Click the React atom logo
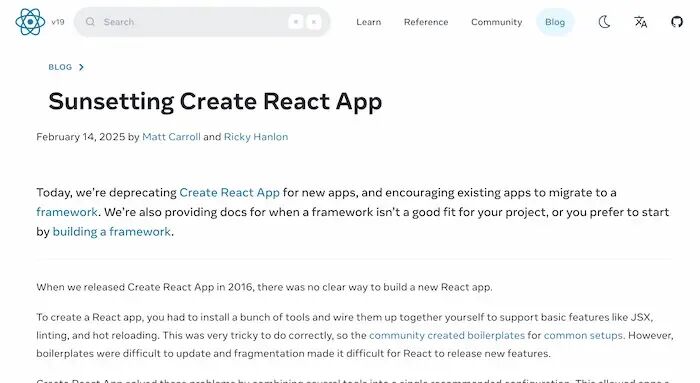 [30, 22]
